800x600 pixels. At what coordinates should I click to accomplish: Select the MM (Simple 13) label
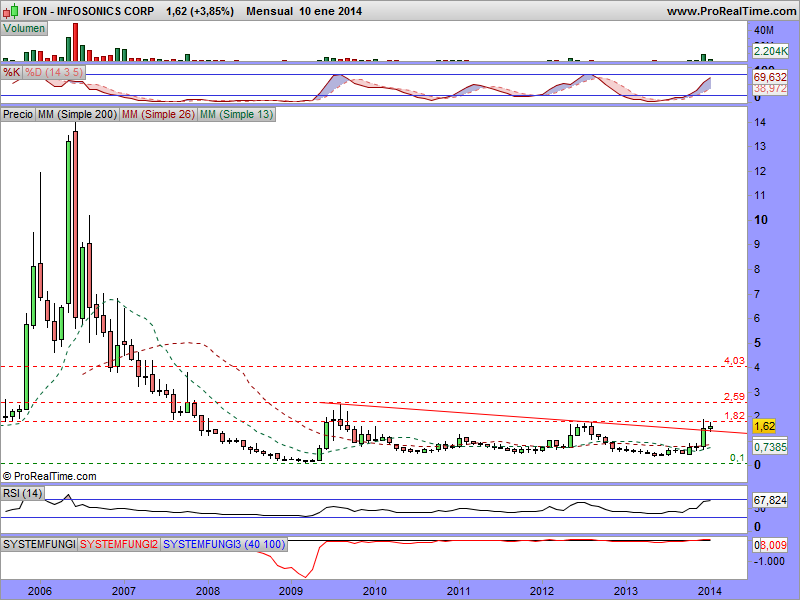click(x=236, y=114)
